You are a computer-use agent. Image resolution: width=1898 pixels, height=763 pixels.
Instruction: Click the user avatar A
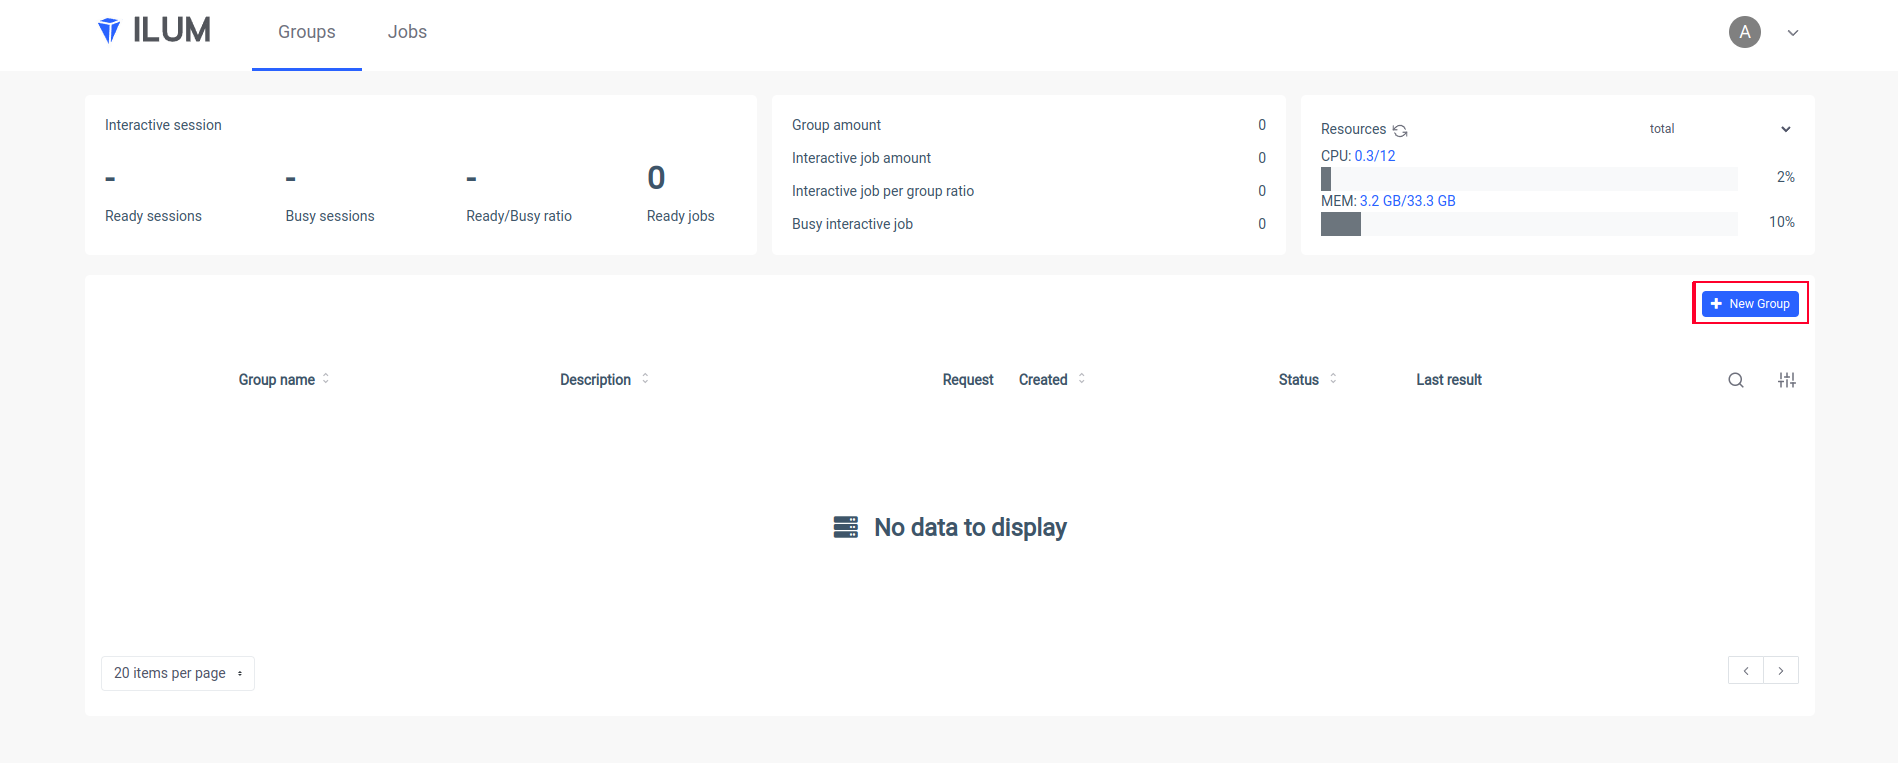click(1745, 32)
